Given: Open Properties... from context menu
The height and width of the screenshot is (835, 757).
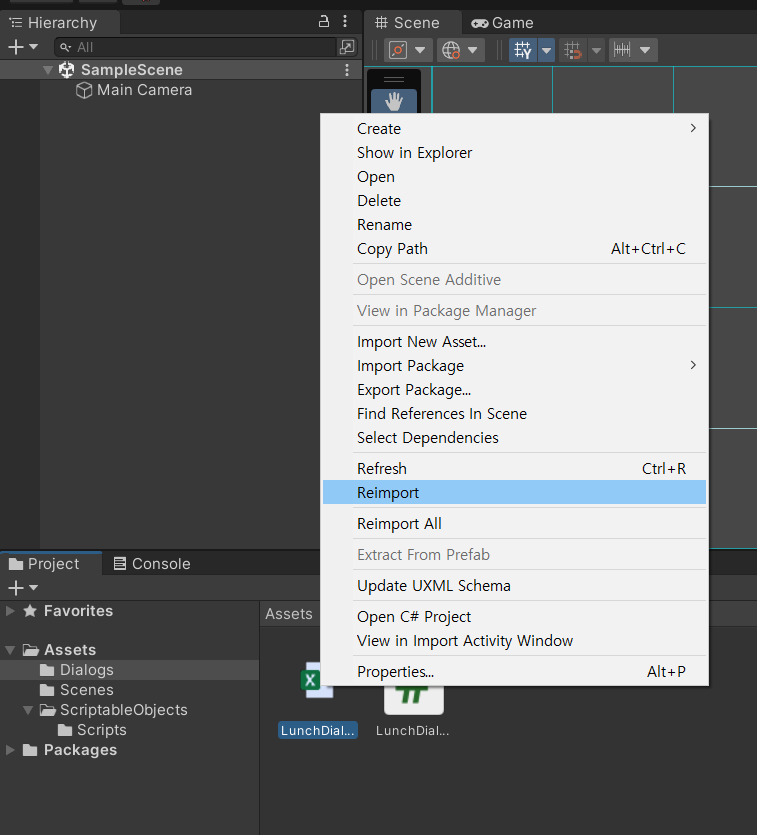Looking at the screenshot, I should pos(514,672).
